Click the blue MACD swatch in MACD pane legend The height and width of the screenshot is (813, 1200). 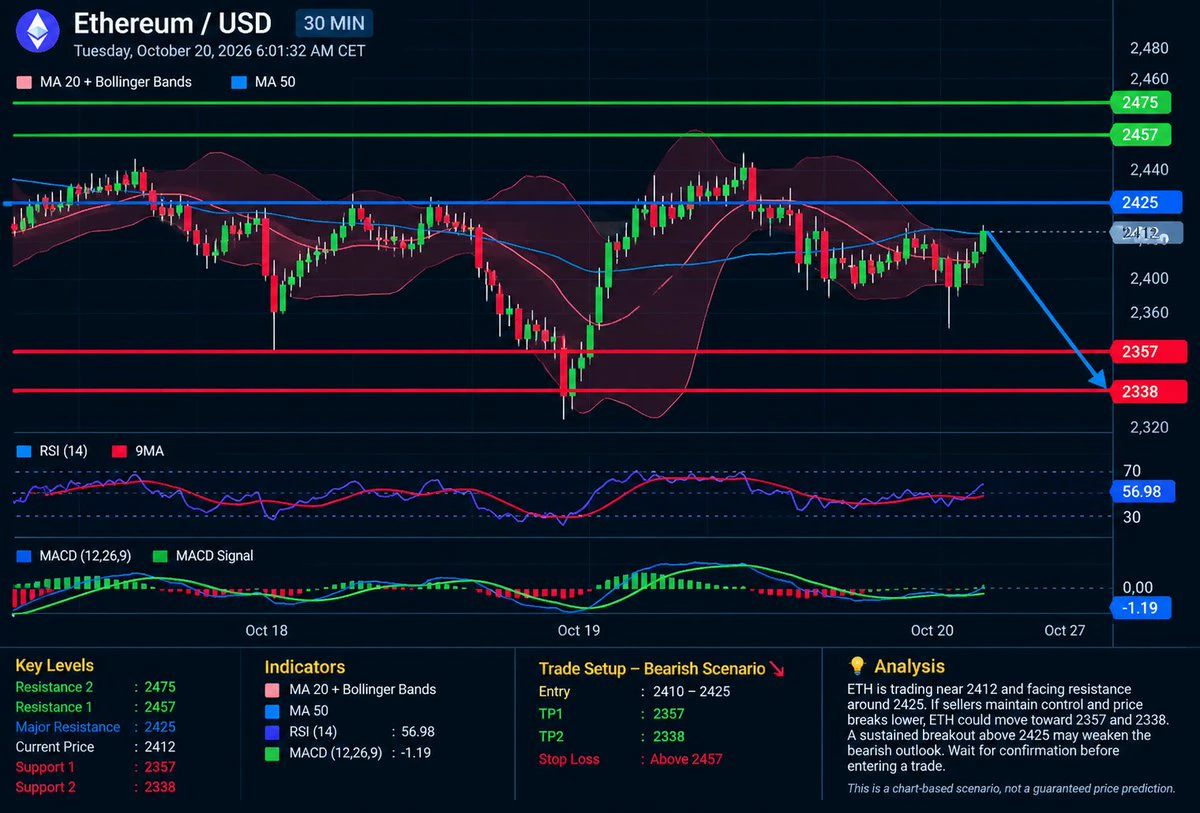23,555
